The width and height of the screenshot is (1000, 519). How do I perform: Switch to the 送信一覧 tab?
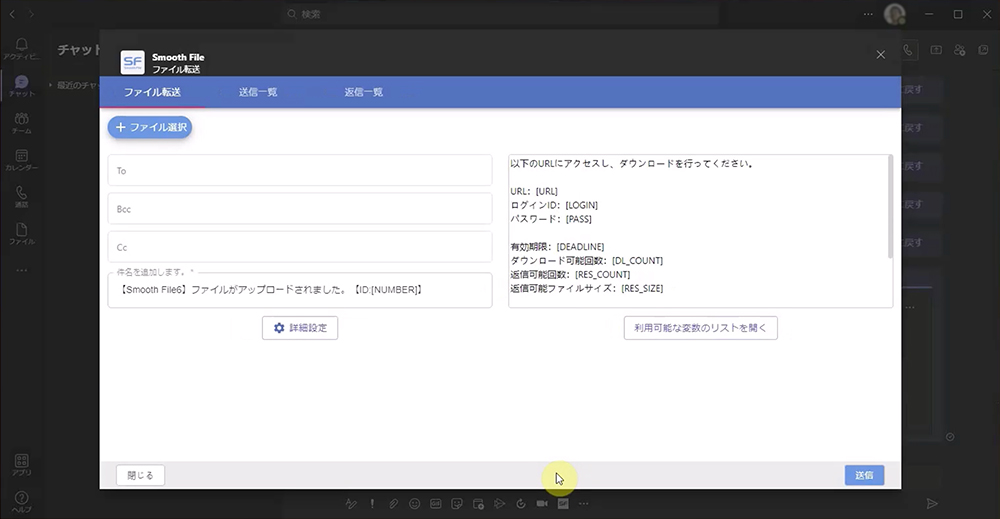(258, 92)
